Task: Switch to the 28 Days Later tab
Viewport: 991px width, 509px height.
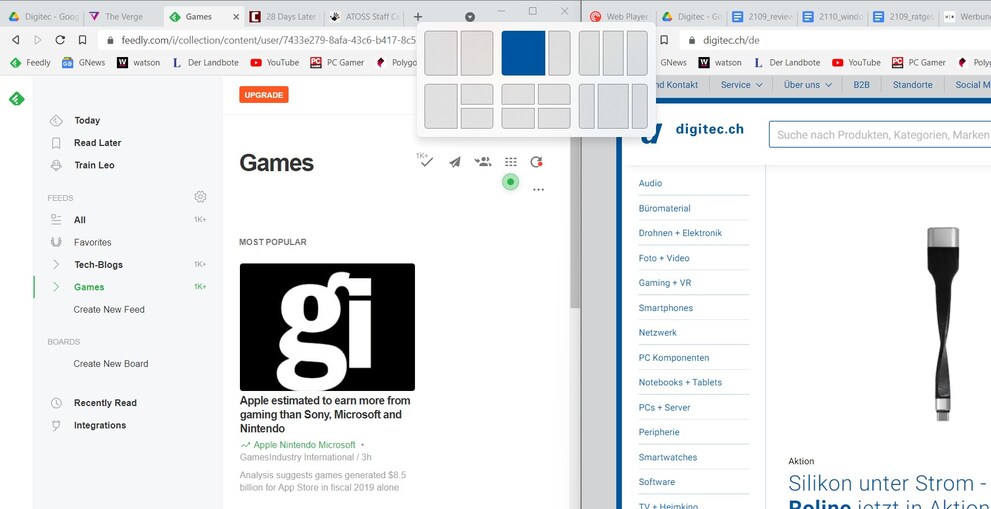Action: (283, 17)
